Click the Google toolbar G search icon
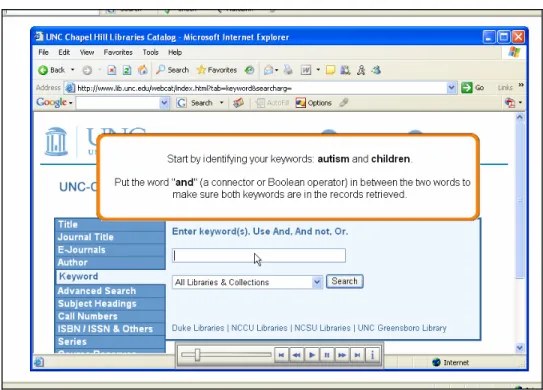Viewport: 543px width, 390px height. [181, 103]
